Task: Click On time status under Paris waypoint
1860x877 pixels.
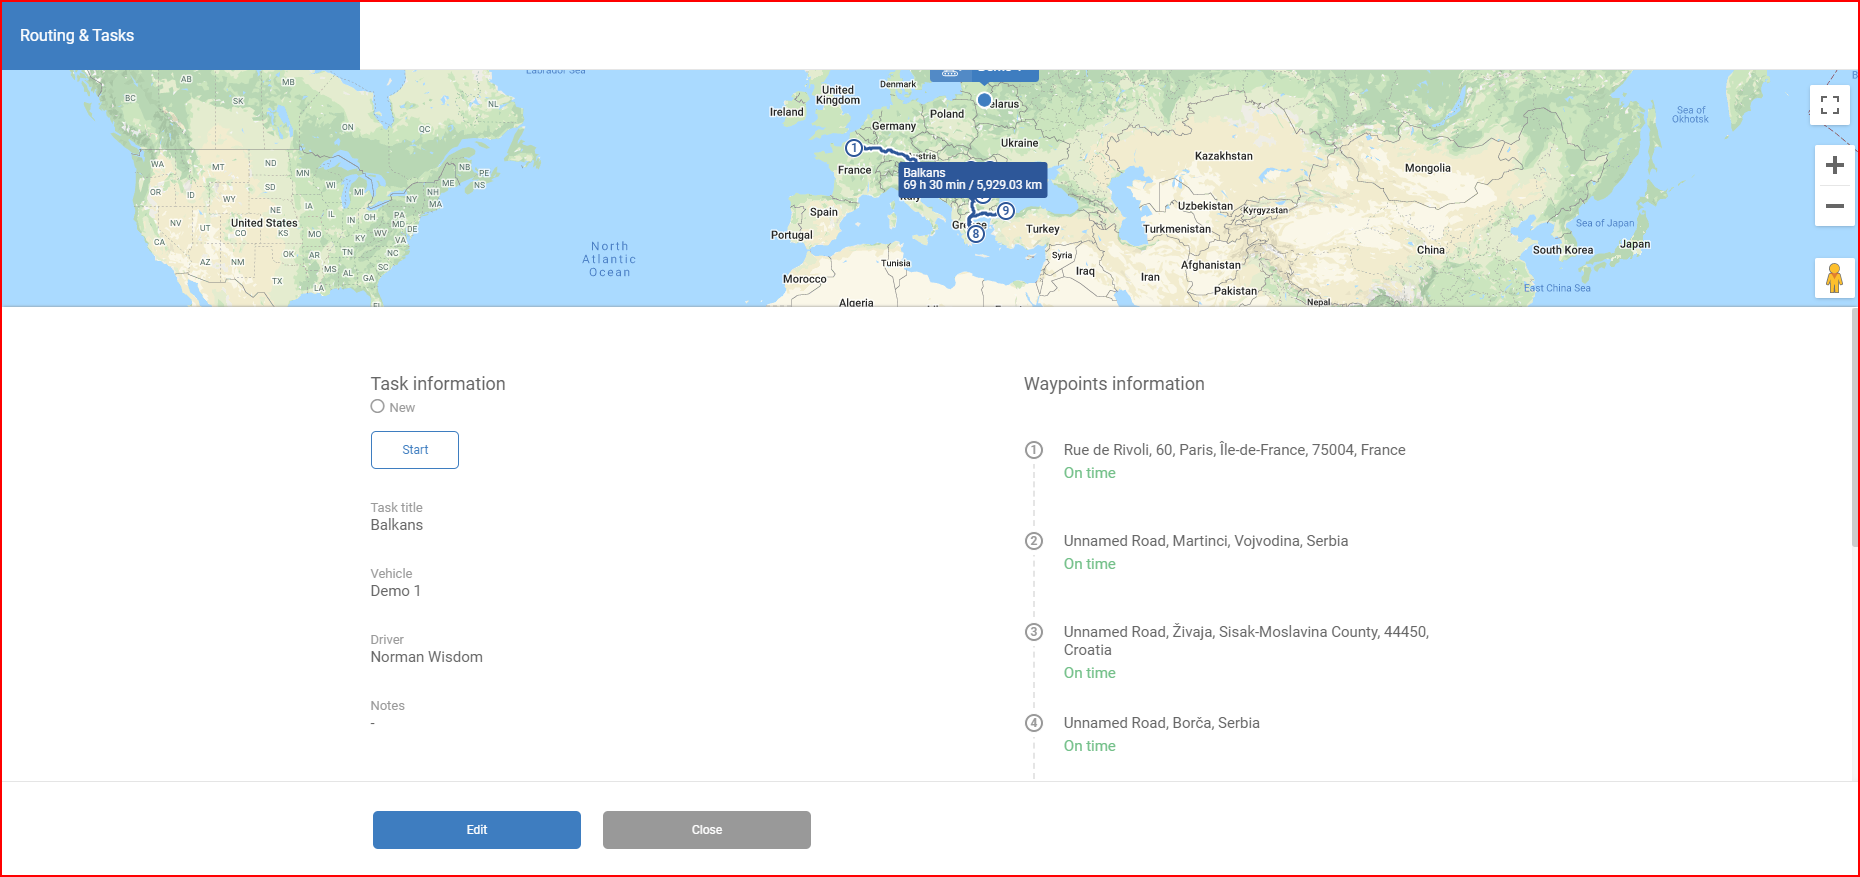Action: point(1089,473)
